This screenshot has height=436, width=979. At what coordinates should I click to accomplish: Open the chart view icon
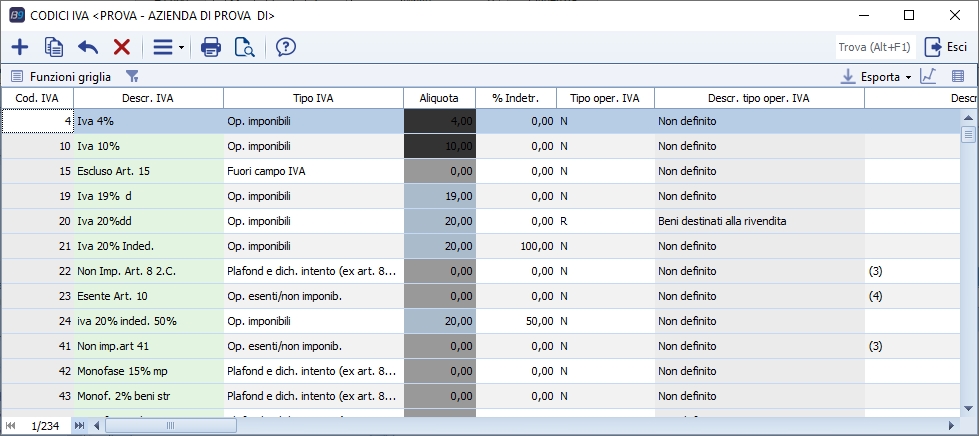(928, 76)
